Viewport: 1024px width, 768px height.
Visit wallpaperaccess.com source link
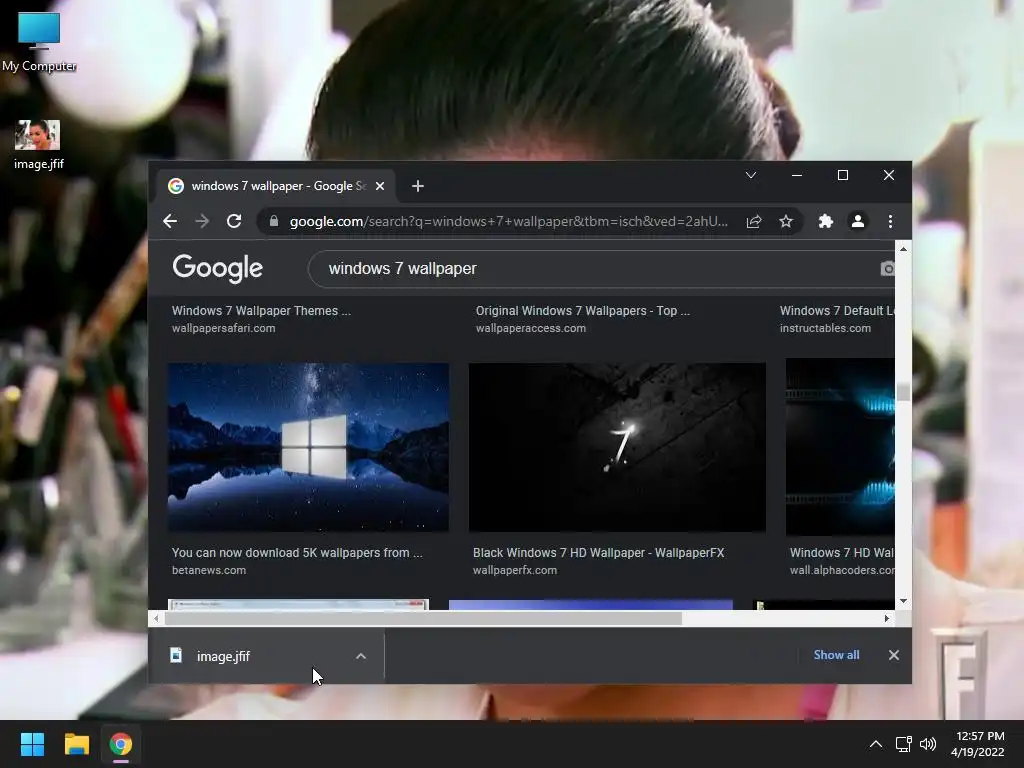coord(530,328)
